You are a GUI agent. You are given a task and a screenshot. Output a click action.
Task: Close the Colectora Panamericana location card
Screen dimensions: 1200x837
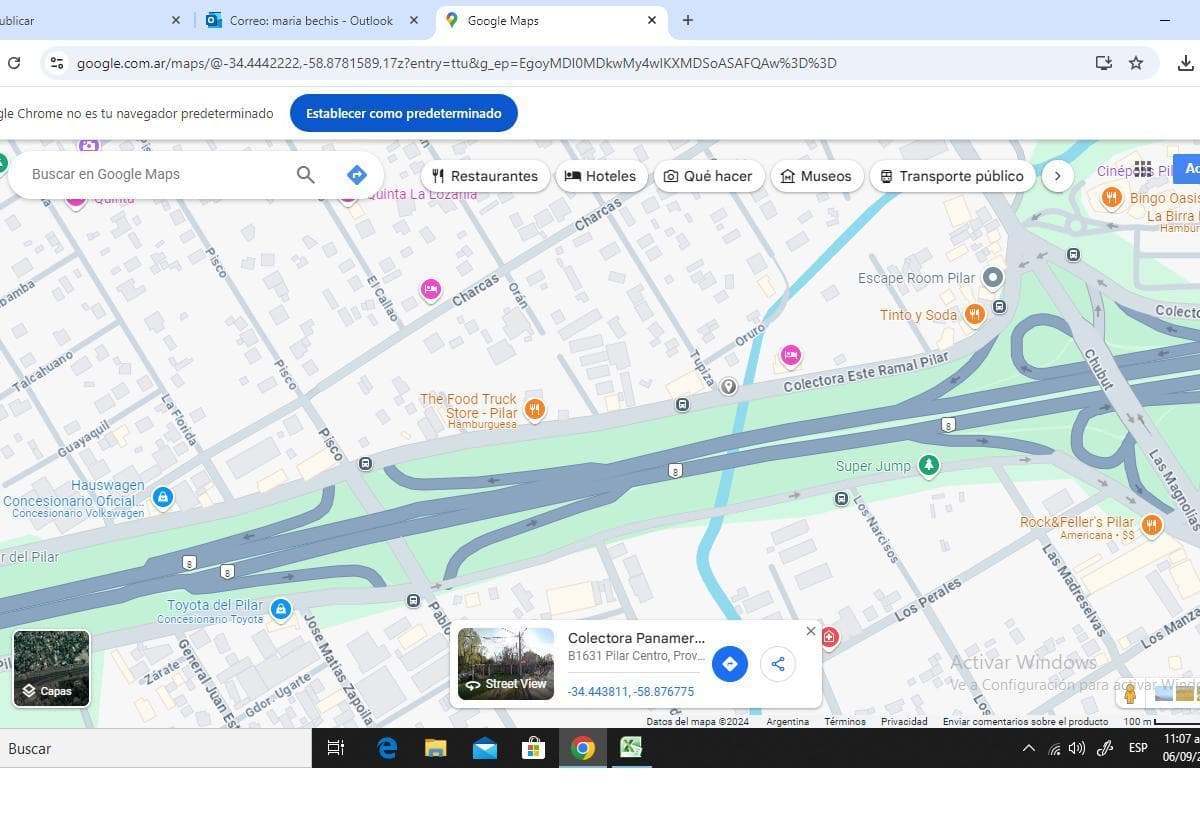811,631
